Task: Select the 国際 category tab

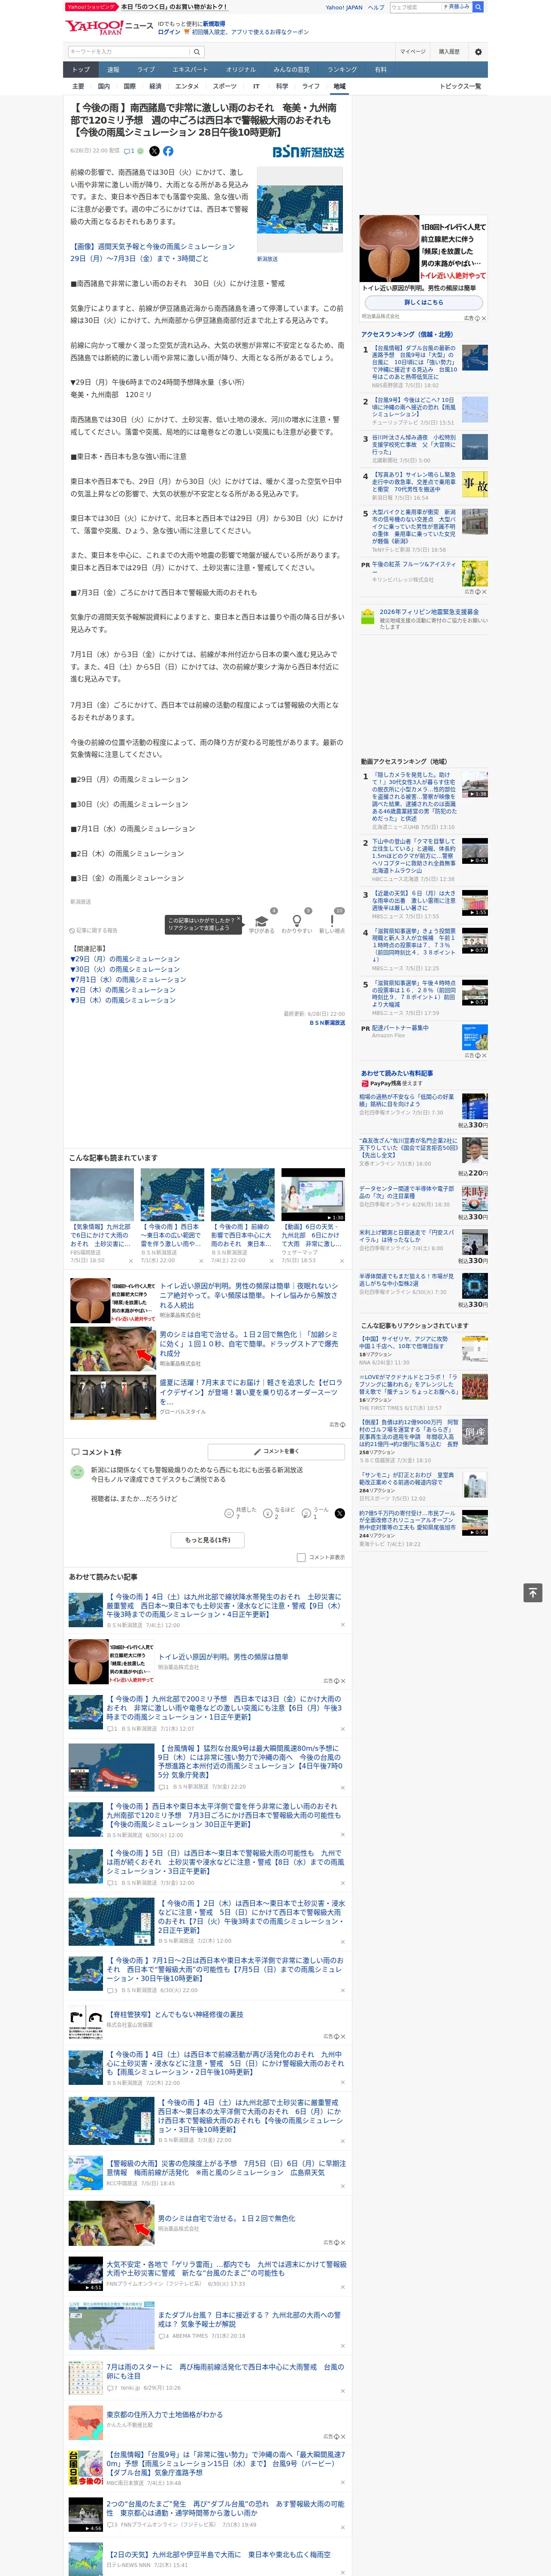Action: coord(130,86)
